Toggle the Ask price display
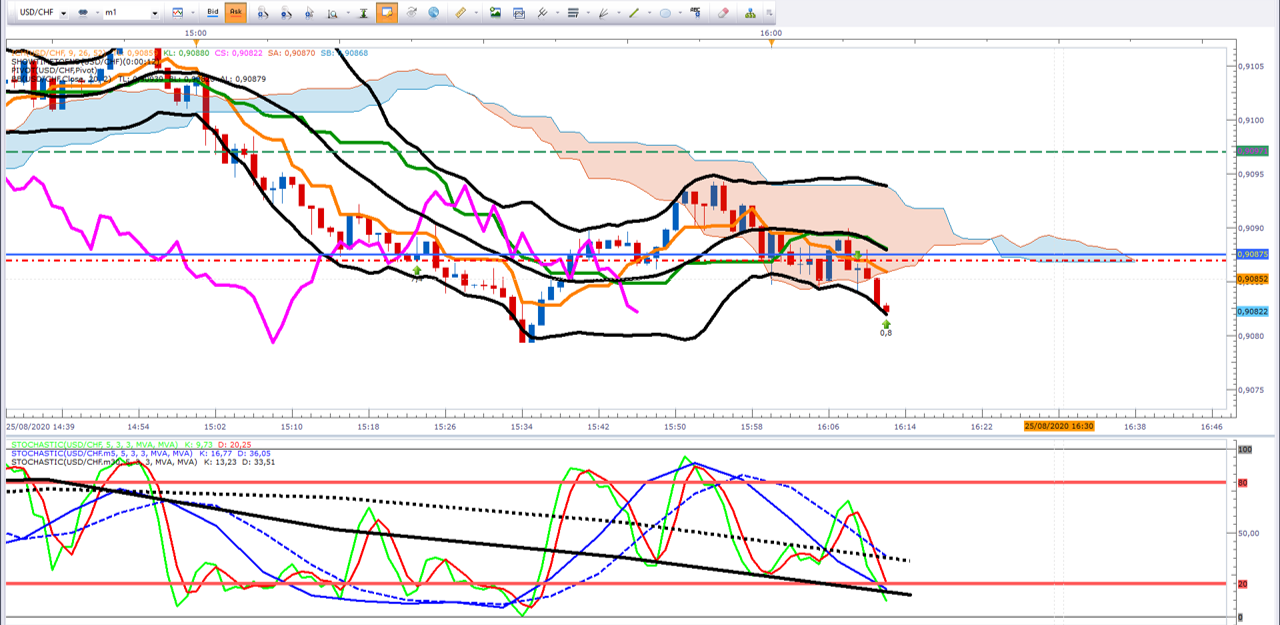The height and width of the screenshot is (625, 1280). coord(236,13)
